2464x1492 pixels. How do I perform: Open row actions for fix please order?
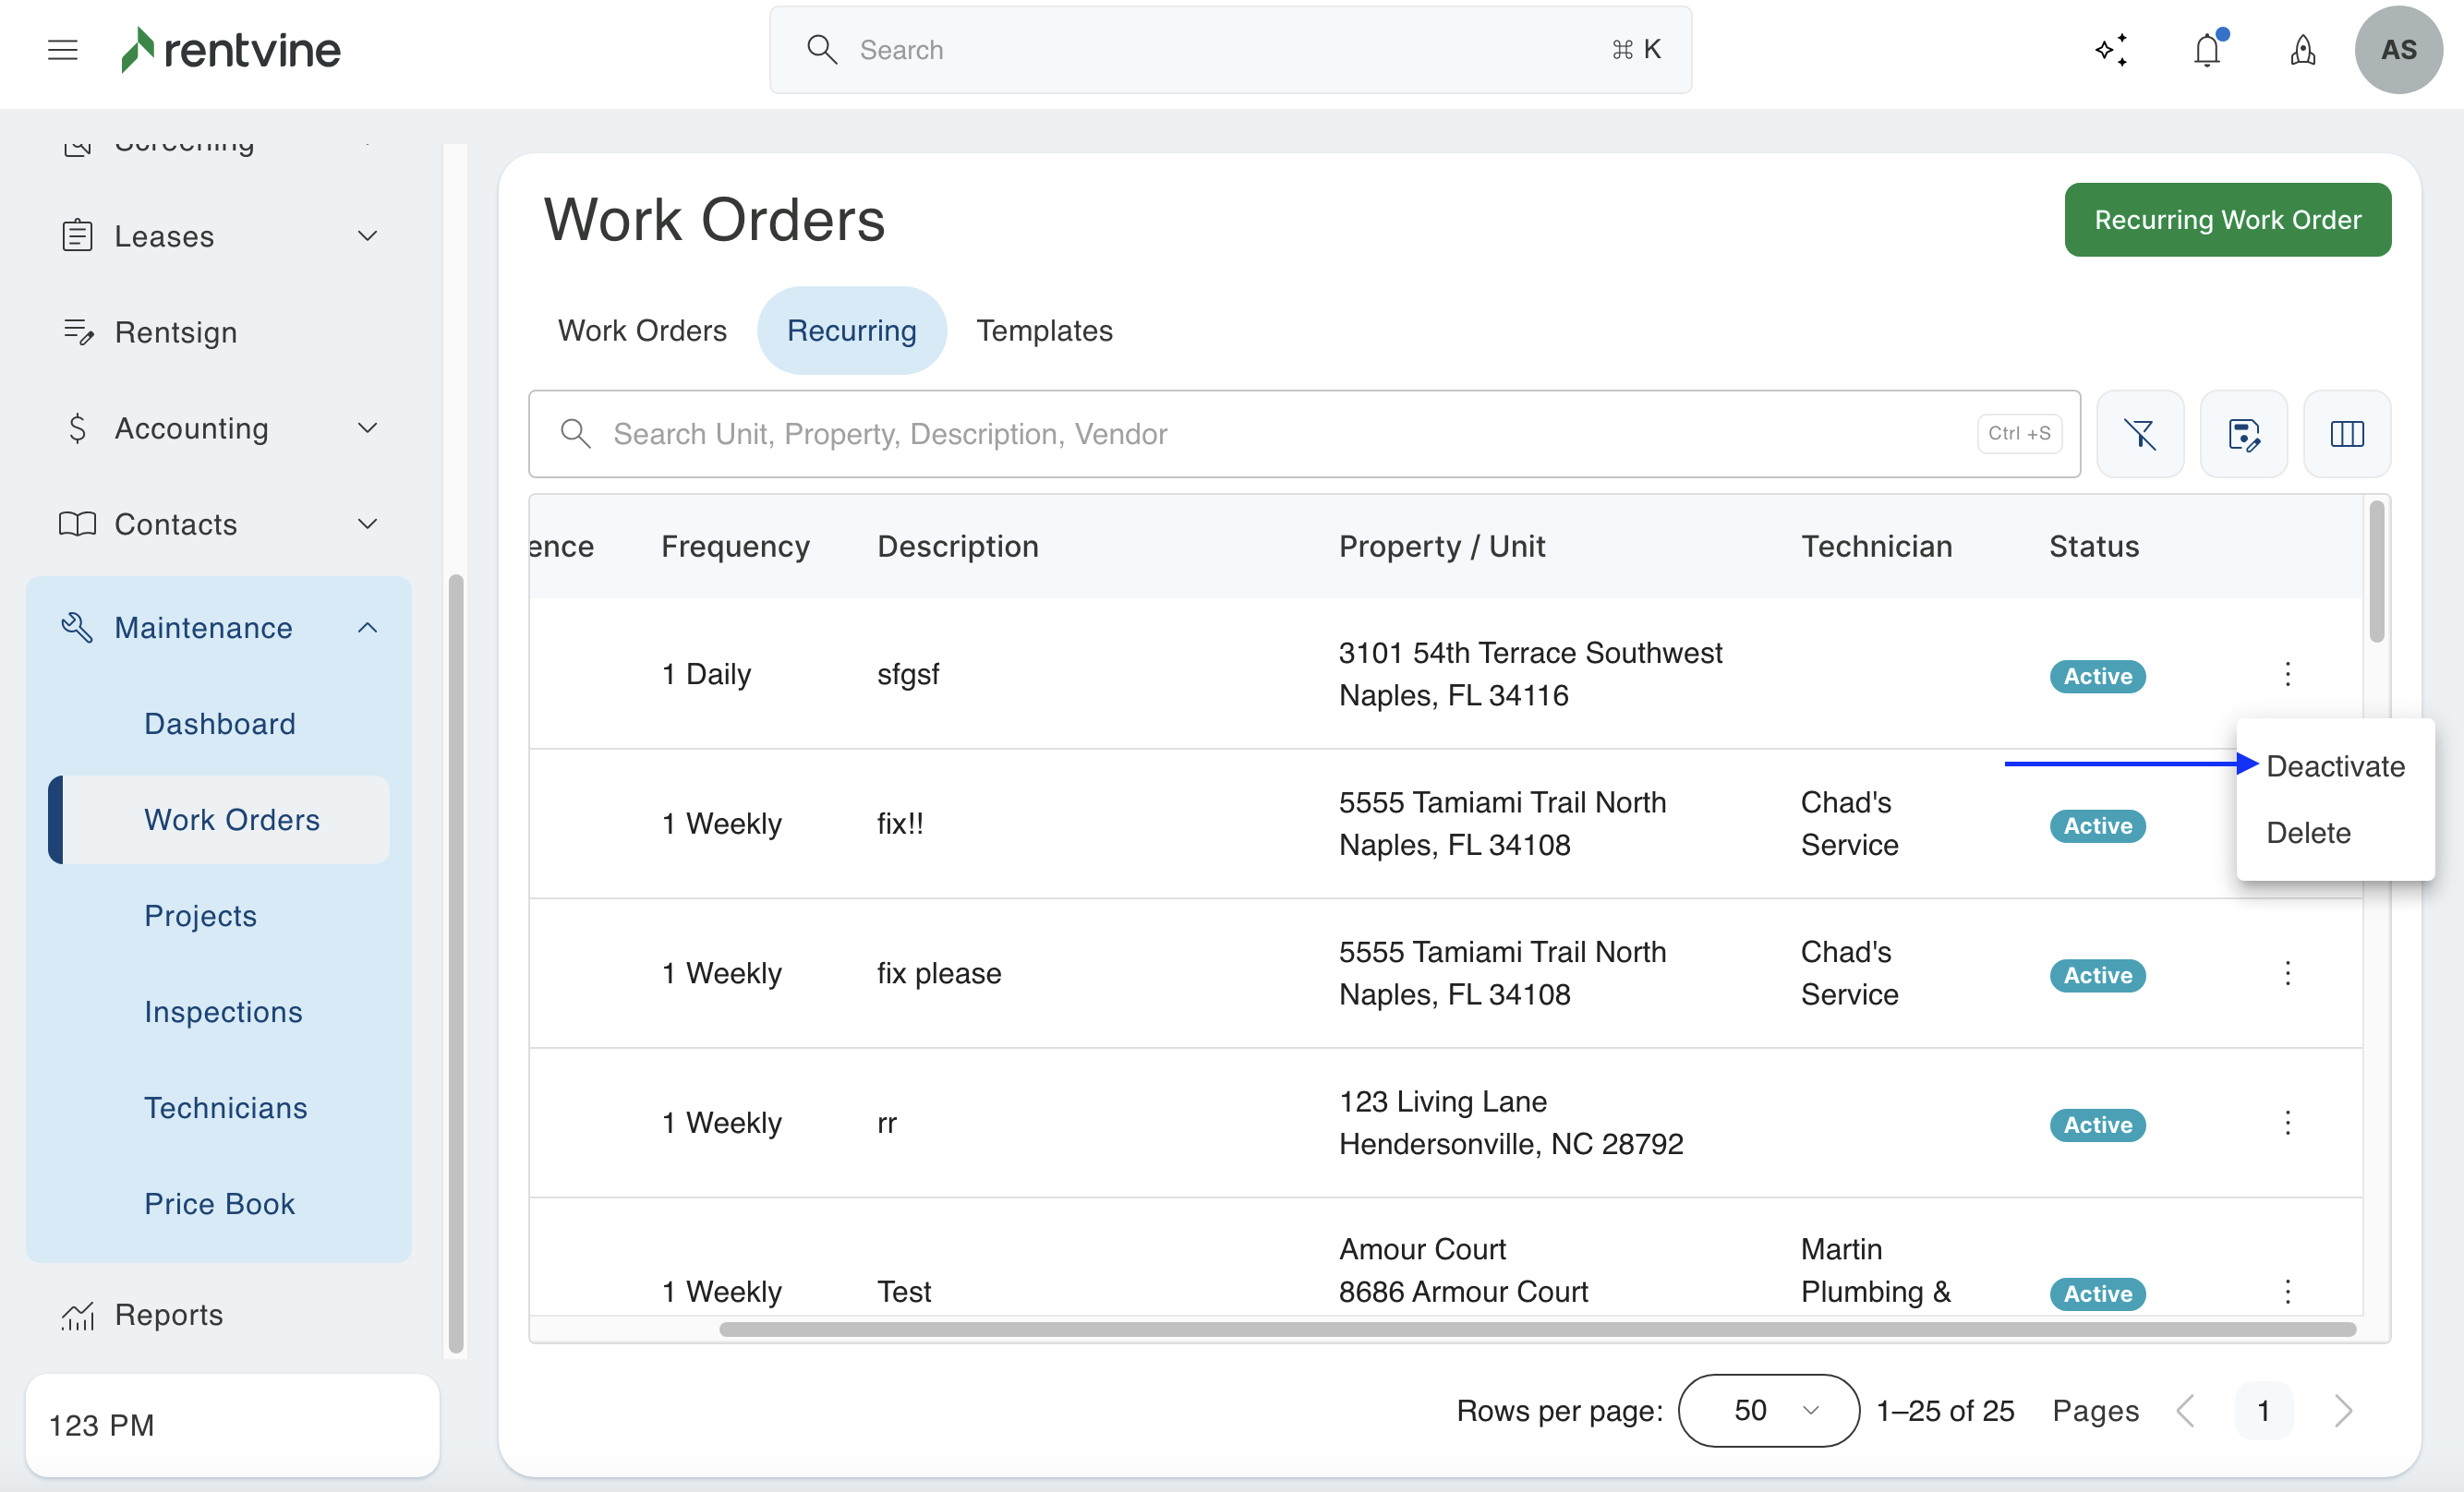[x=2287, y=973]
